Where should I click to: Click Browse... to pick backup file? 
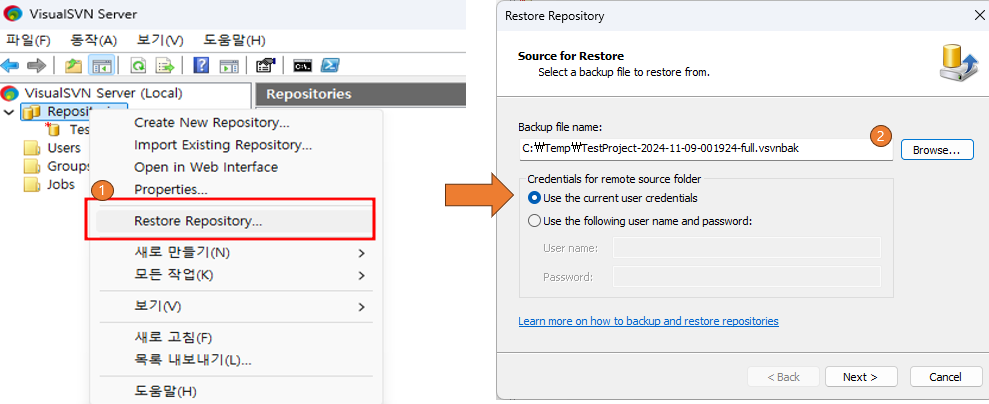pyautogui.click(x=937, y=150)
